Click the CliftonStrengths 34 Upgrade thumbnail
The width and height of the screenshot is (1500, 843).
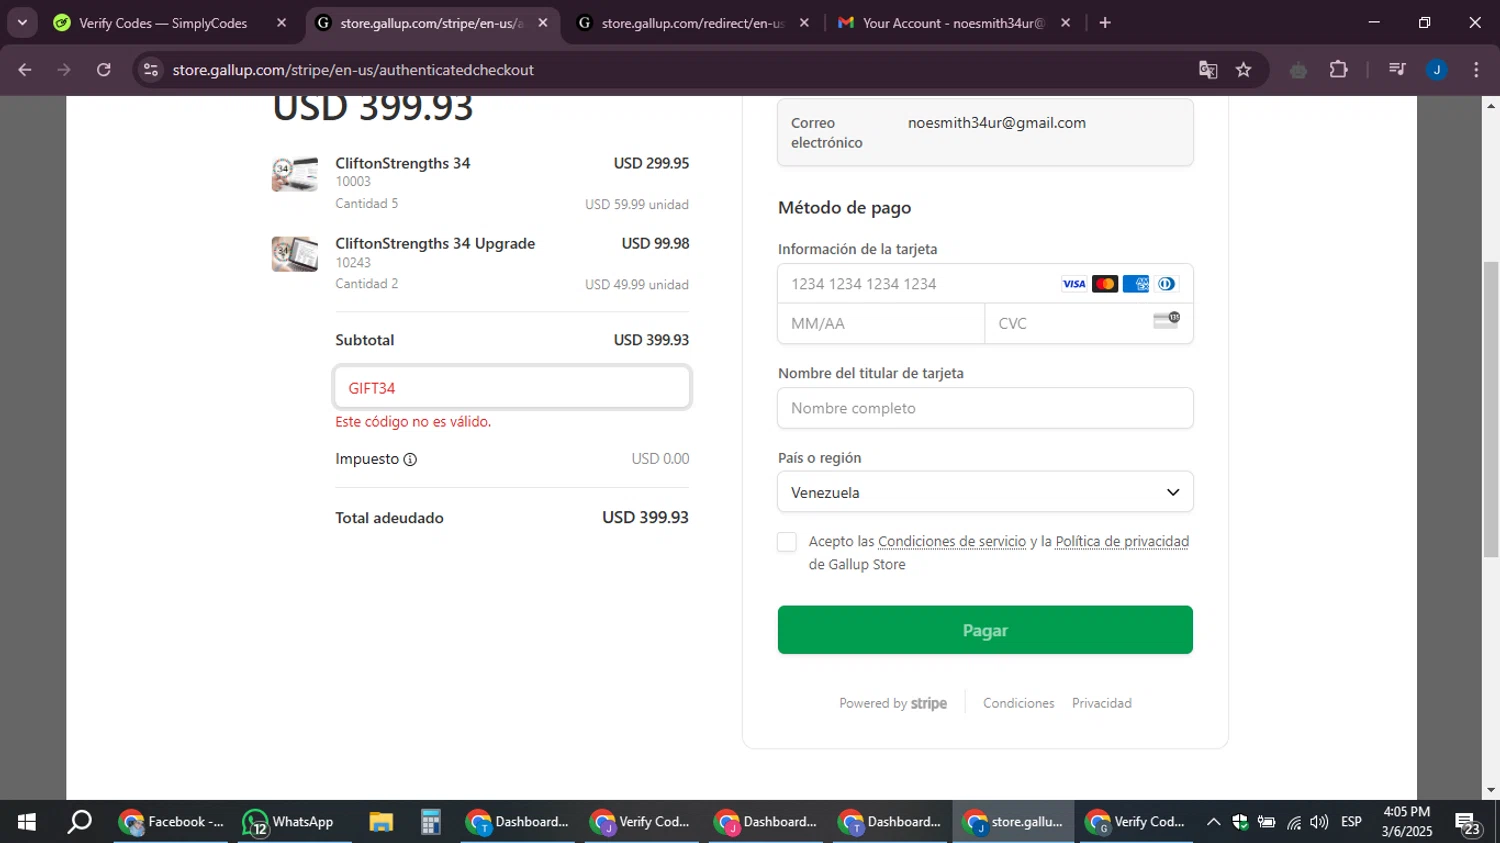295,254
